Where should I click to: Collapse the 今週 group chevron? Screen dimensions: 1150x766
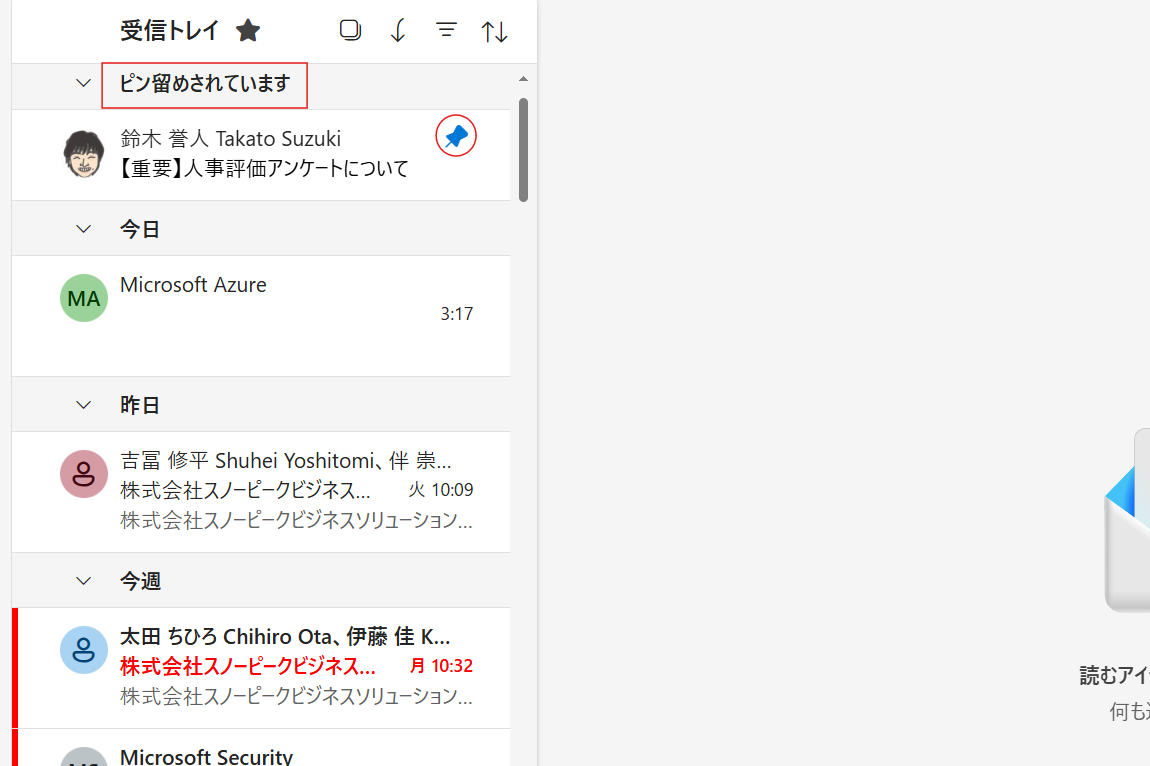click(84, 581)
